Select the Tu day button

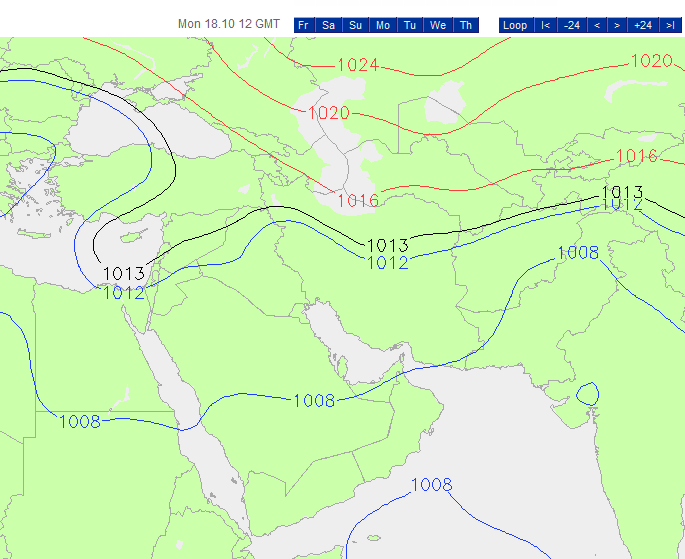point(410,25)
